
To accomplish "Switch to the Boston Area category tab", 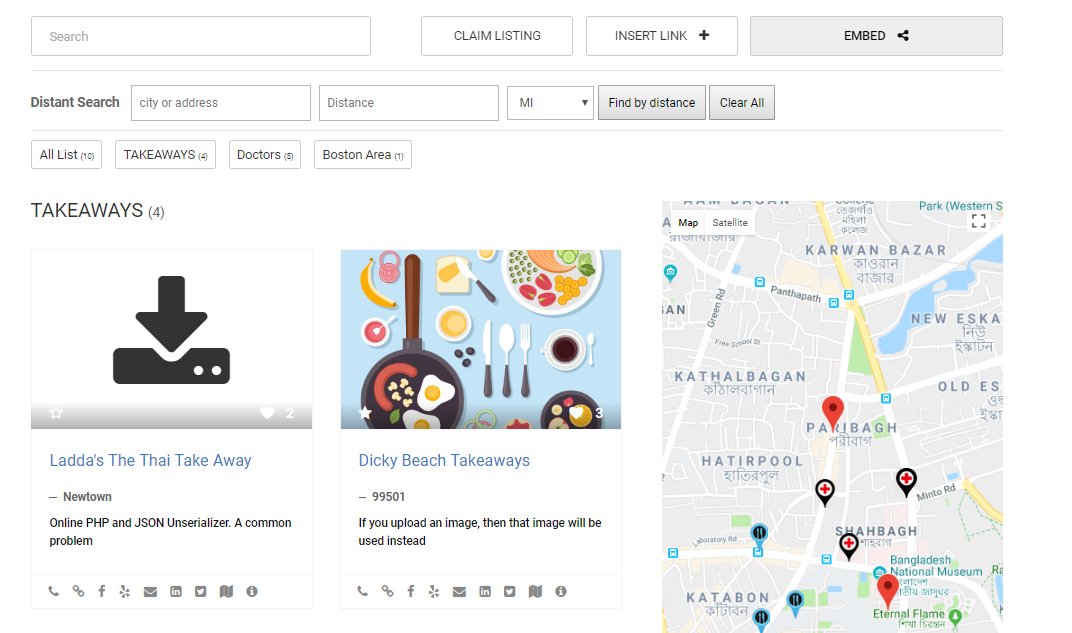I will 363,154.
